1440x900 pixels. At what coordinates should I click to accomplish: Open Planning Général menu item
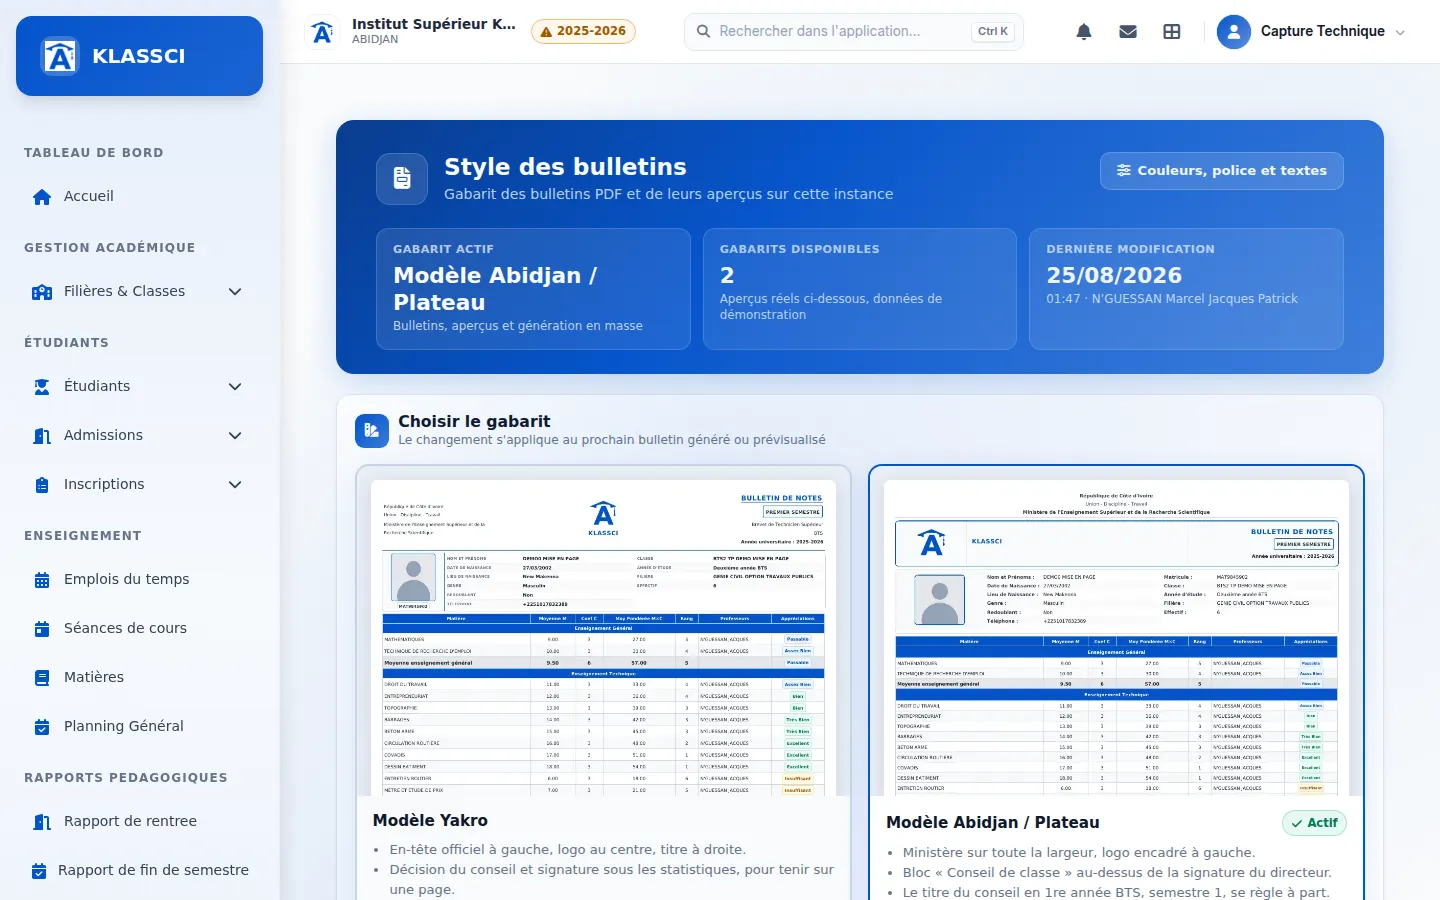(139, 727)
